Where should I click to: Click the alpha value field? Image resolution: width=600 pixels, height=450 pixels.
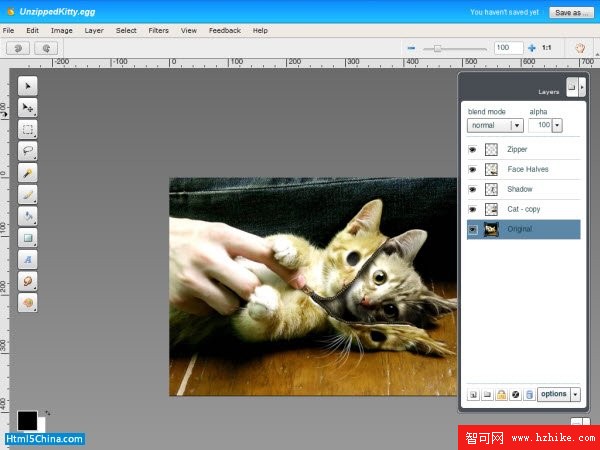tap(540, 126)
